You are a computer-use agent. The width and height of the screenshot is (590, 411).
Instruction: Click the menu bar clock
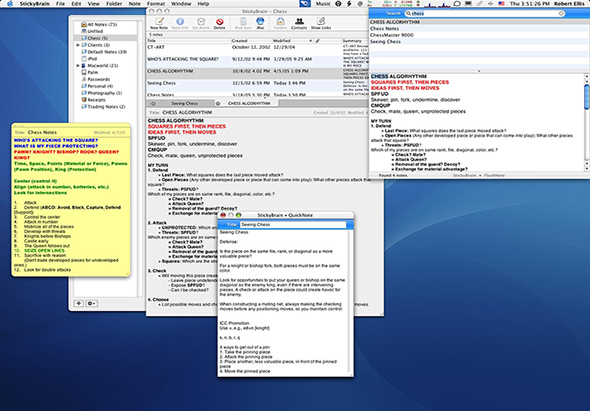coord(530,4)
